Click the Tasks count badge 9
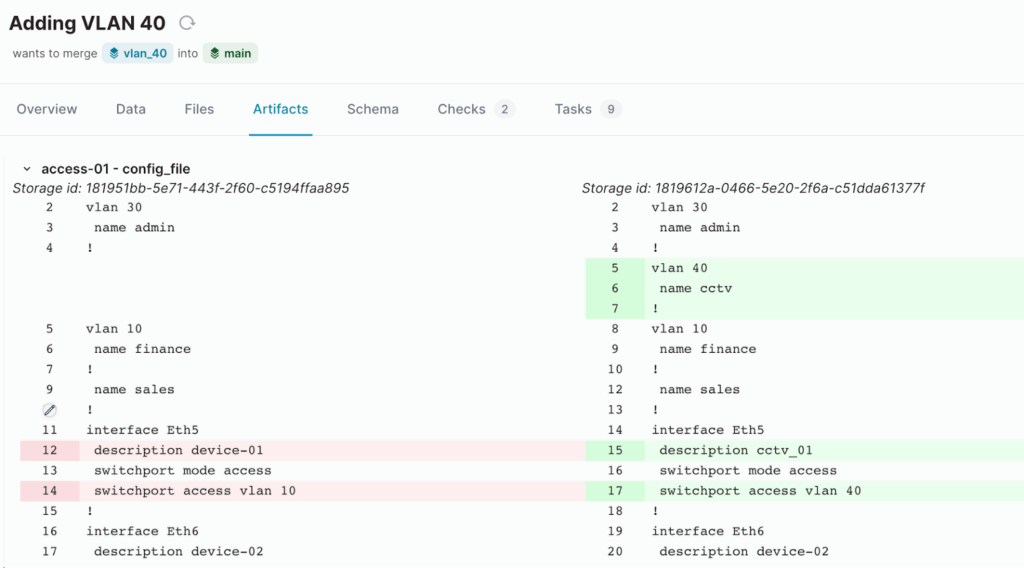1024x568 pixels. (611, 109)
